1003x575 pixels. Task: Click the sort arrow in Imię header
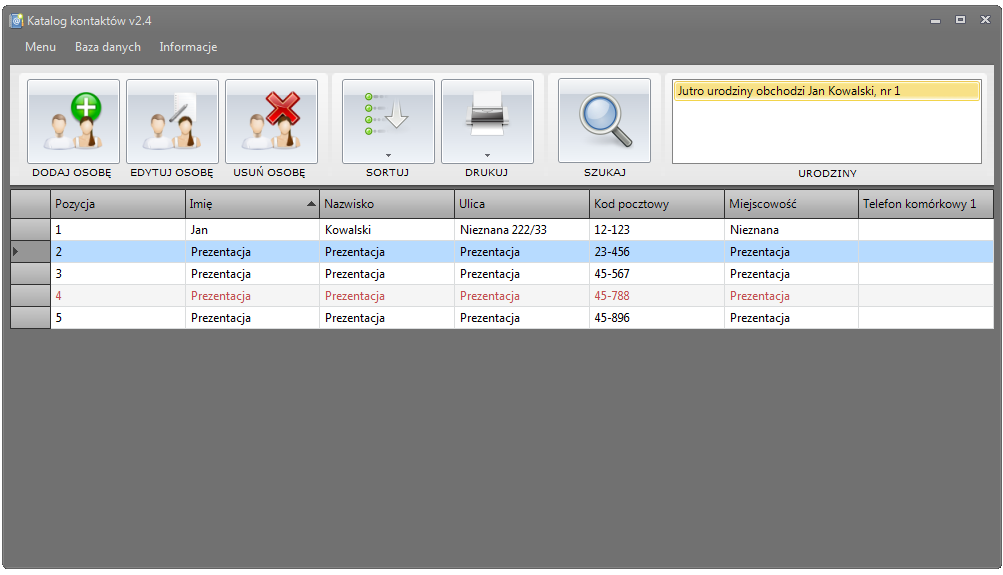pos(311,204)
